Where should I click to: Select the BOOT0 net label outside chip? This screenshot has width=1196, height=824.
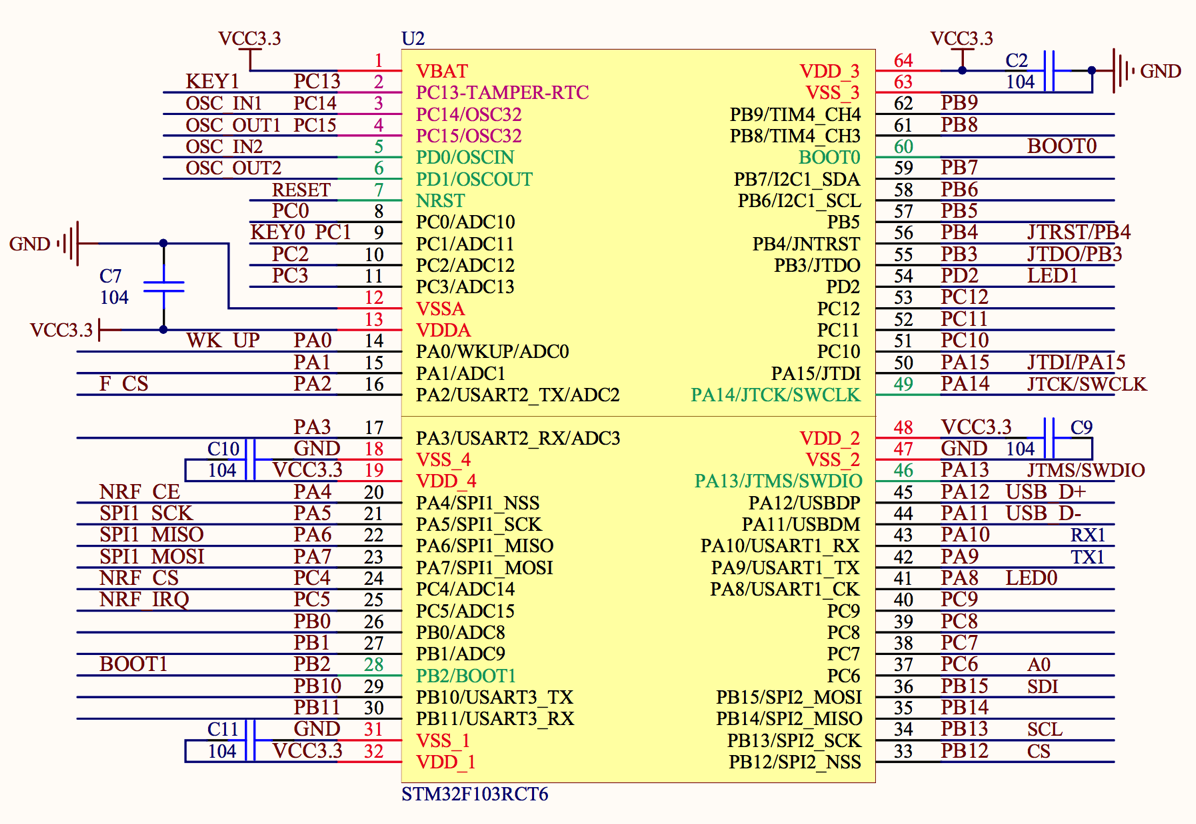pos(1062,146)
